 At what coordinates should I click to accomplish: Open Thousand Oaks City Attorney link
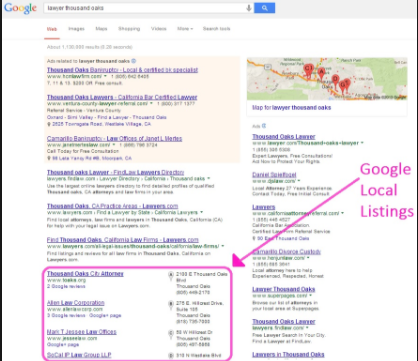(x=85, y=274)
